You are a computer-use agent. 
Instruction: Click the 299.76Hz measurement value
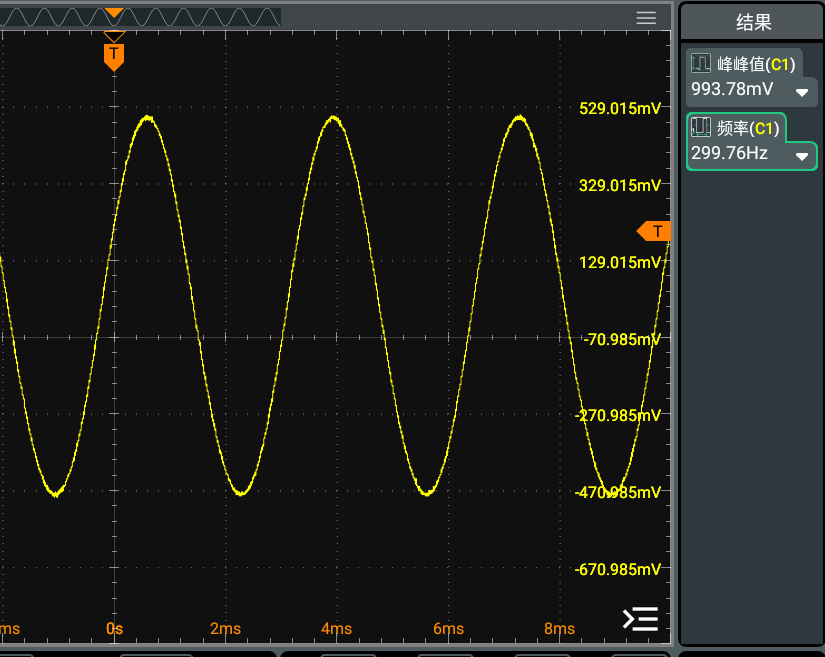[730, 154]
